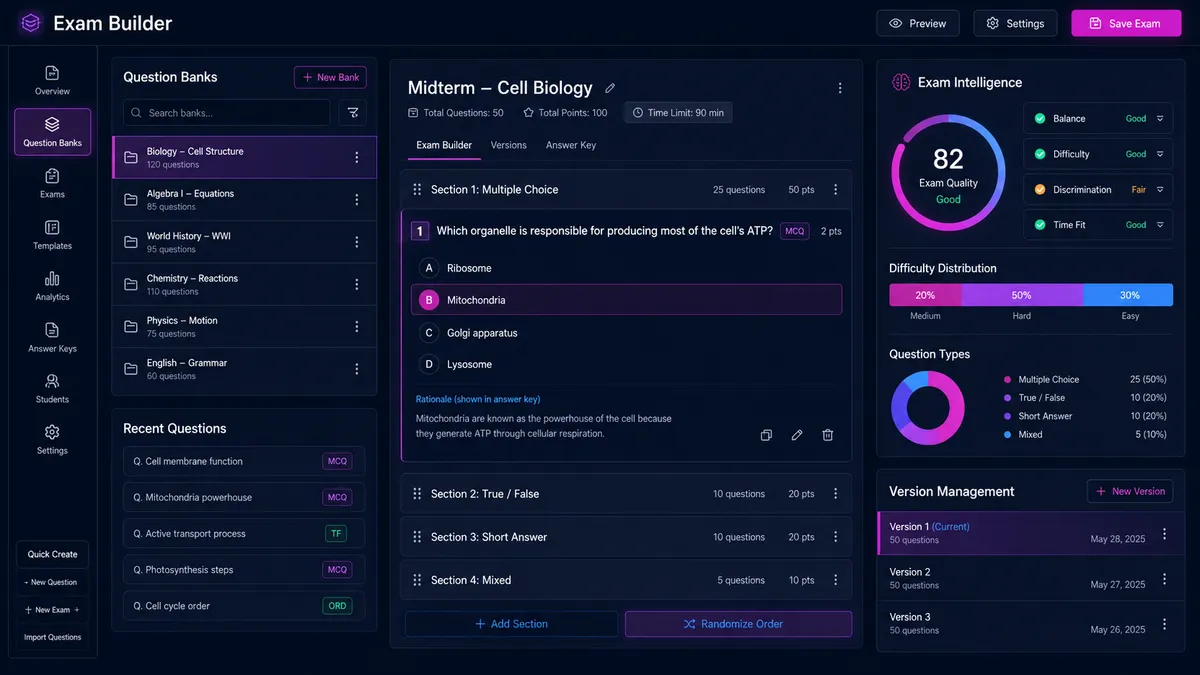Open Overview in the sidebar
The width and height of the screenshot is (1200, 675).
(52, 80)
